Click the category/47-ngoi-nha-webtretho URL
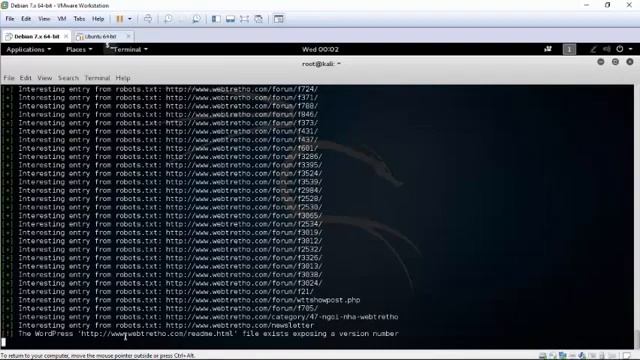Image resolution: width=640 pixels, height=360 pixels. tap(282, 317)
